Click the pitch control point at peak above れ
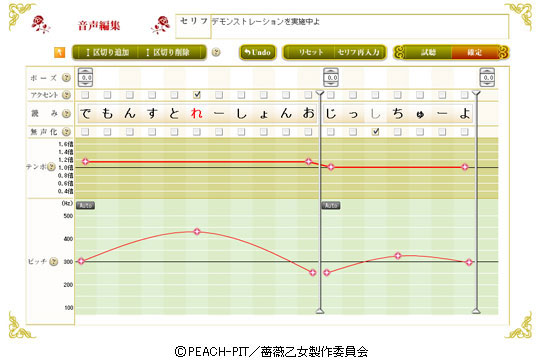 pos(197,232)
